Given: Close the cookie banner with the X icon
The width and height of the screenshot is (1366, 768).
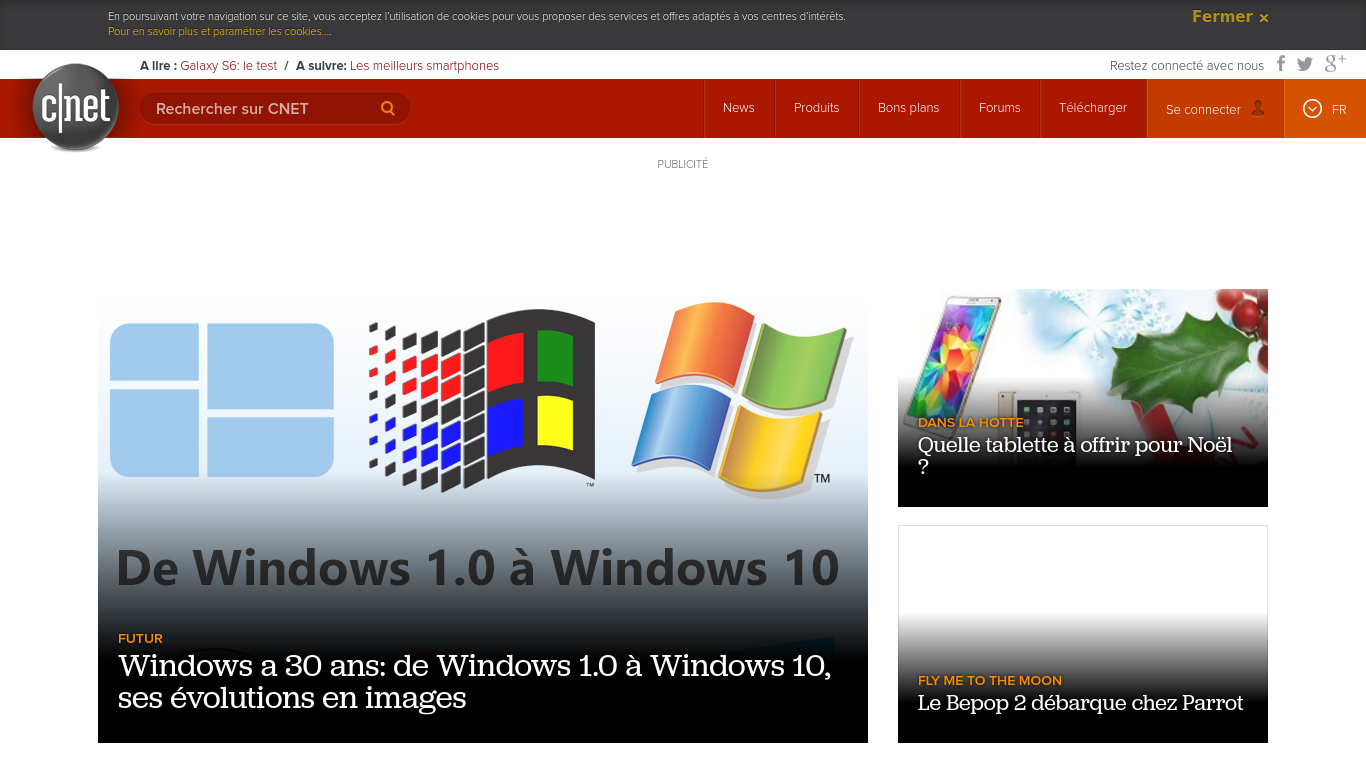Looking at the screenshot, I should coord(1264,17).
